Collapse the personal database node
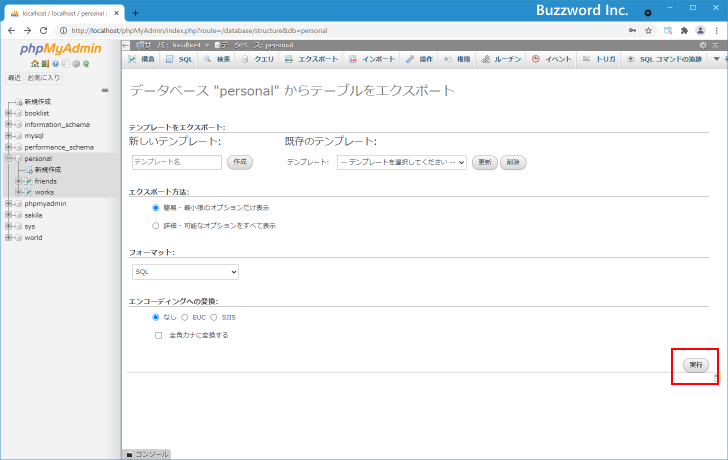Screen dimensions: 728x460 [x=8, y=158]
